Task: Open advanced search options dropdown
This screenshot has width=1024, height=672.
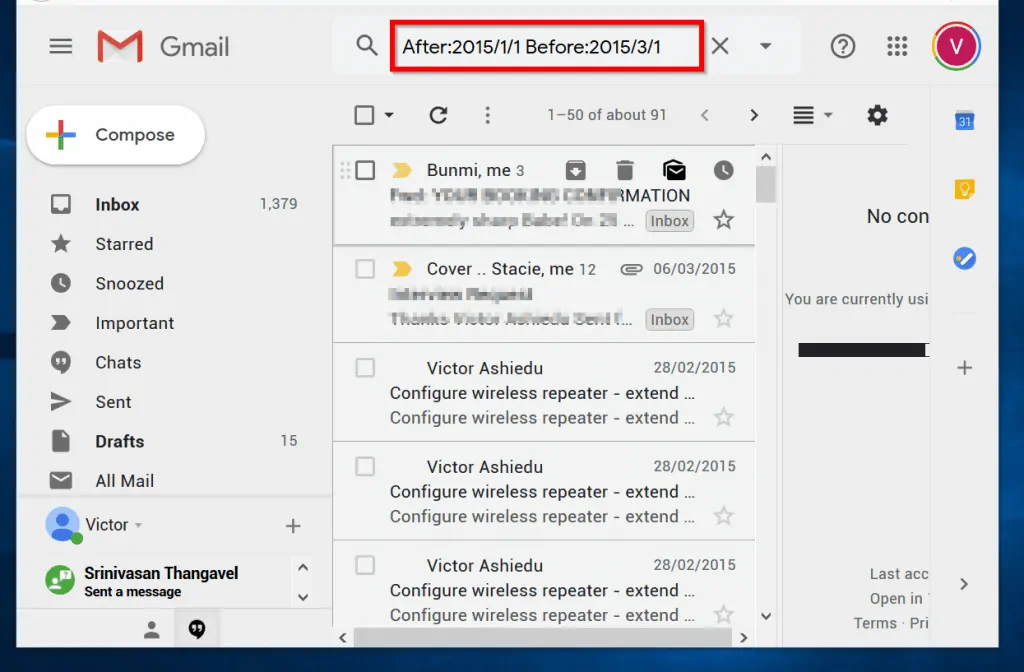Action: [x=765, y=46]
